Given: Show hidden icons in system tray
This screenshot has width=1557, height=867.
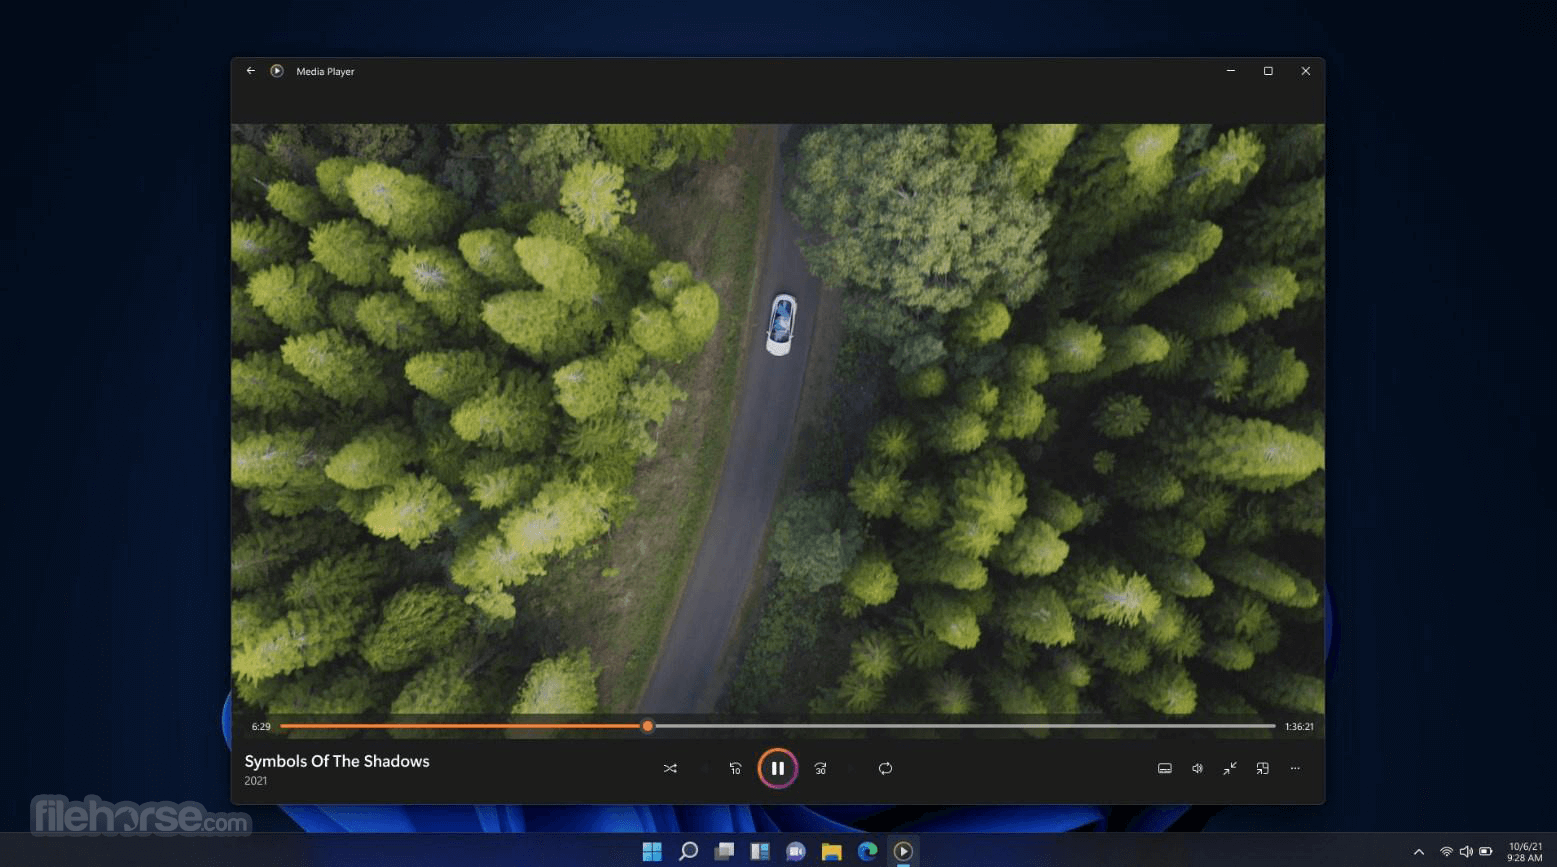Looking at the screenshot, I should (x=1418, y=852).
